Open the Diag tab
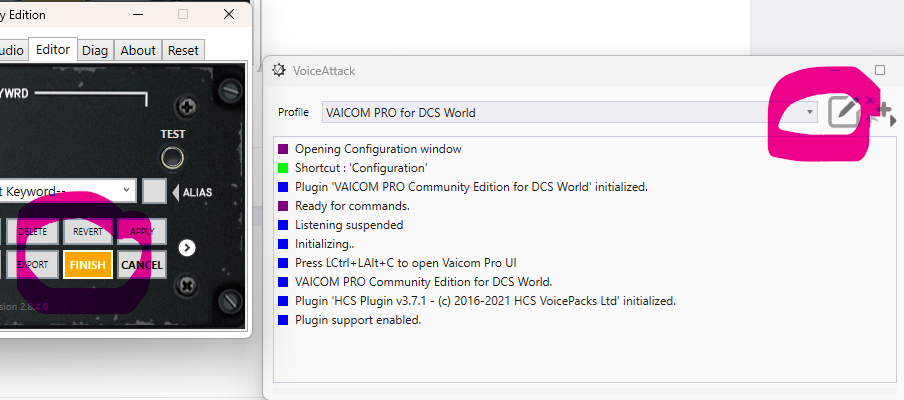904x400 pixels. (95, 50)
